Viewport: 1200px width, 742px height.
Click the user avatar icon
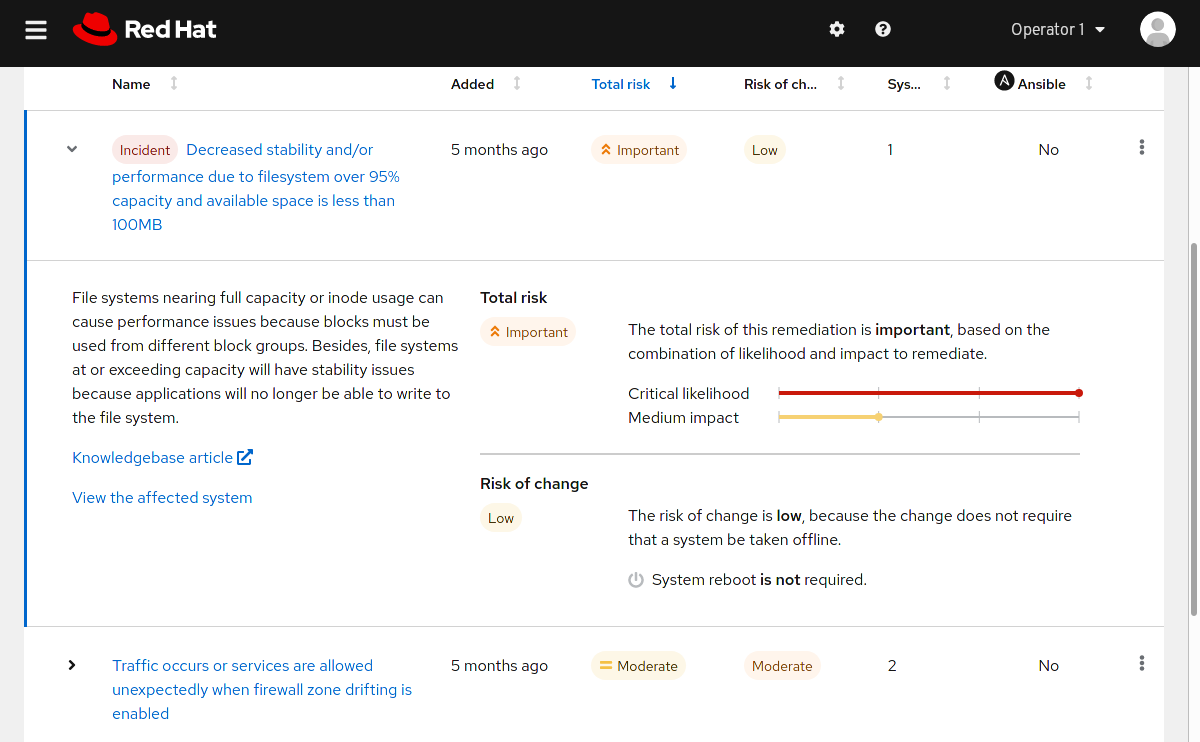(x=1157, y=30)
